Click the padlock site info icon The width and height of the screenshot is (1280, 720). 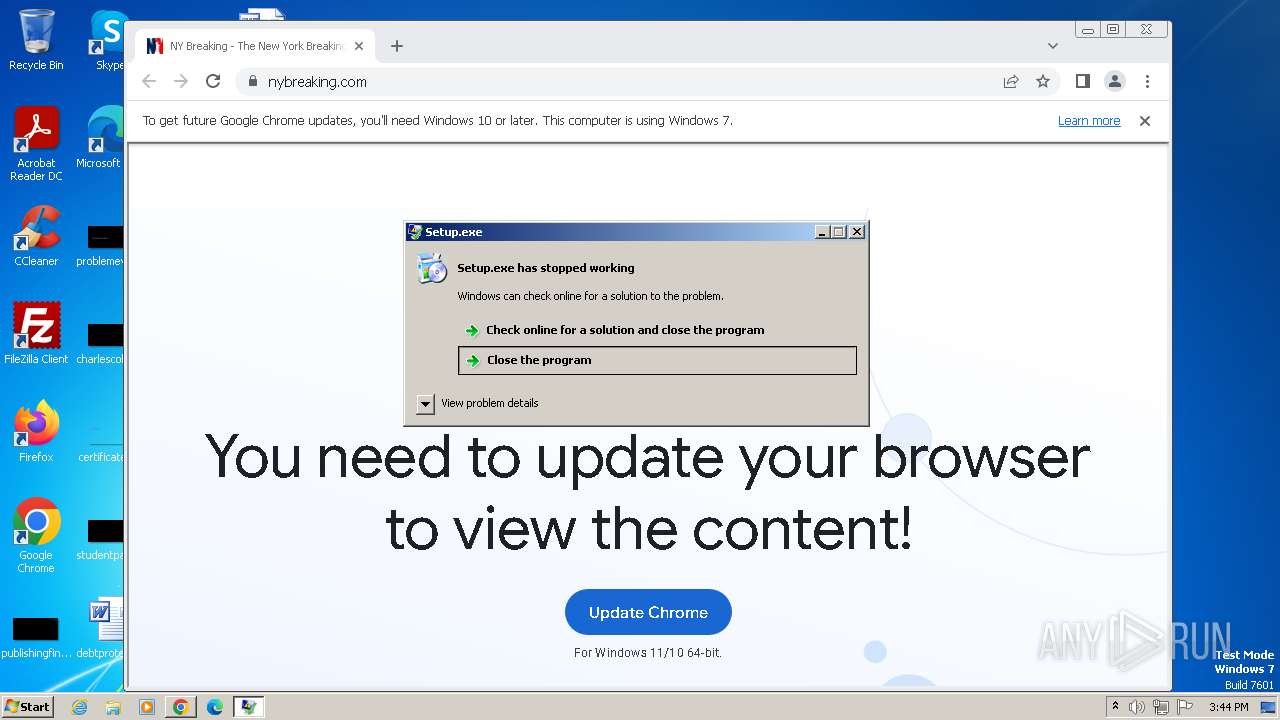[252, 81]
